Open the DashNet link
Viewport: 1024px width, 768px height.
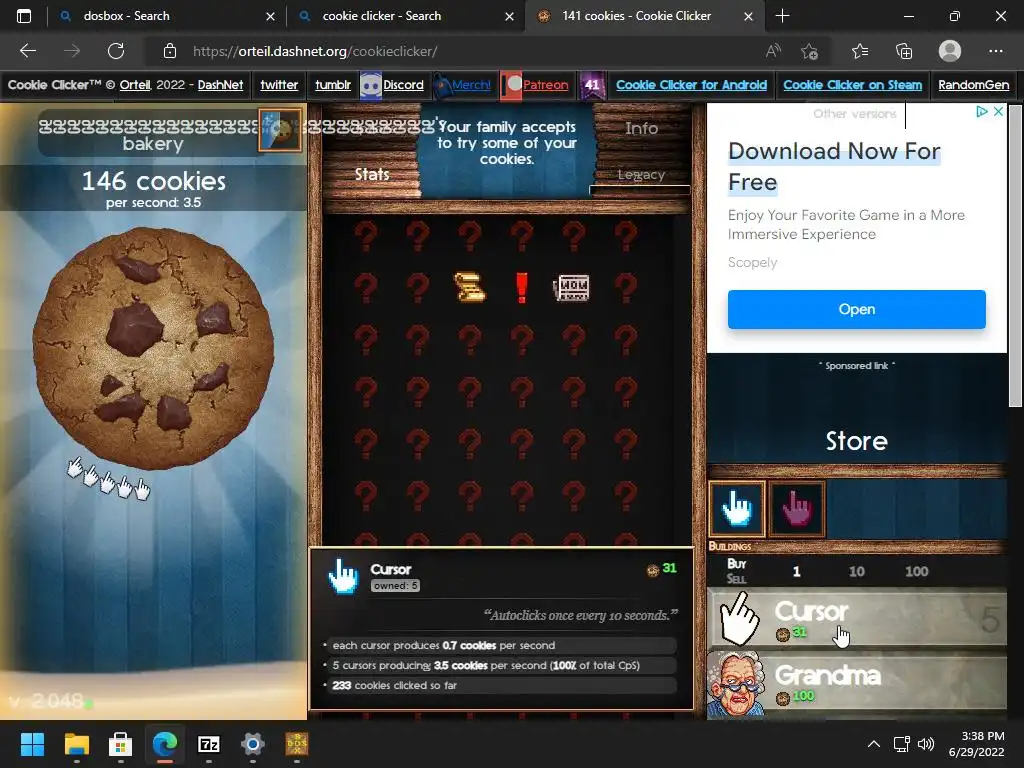(x=220, y=85)
